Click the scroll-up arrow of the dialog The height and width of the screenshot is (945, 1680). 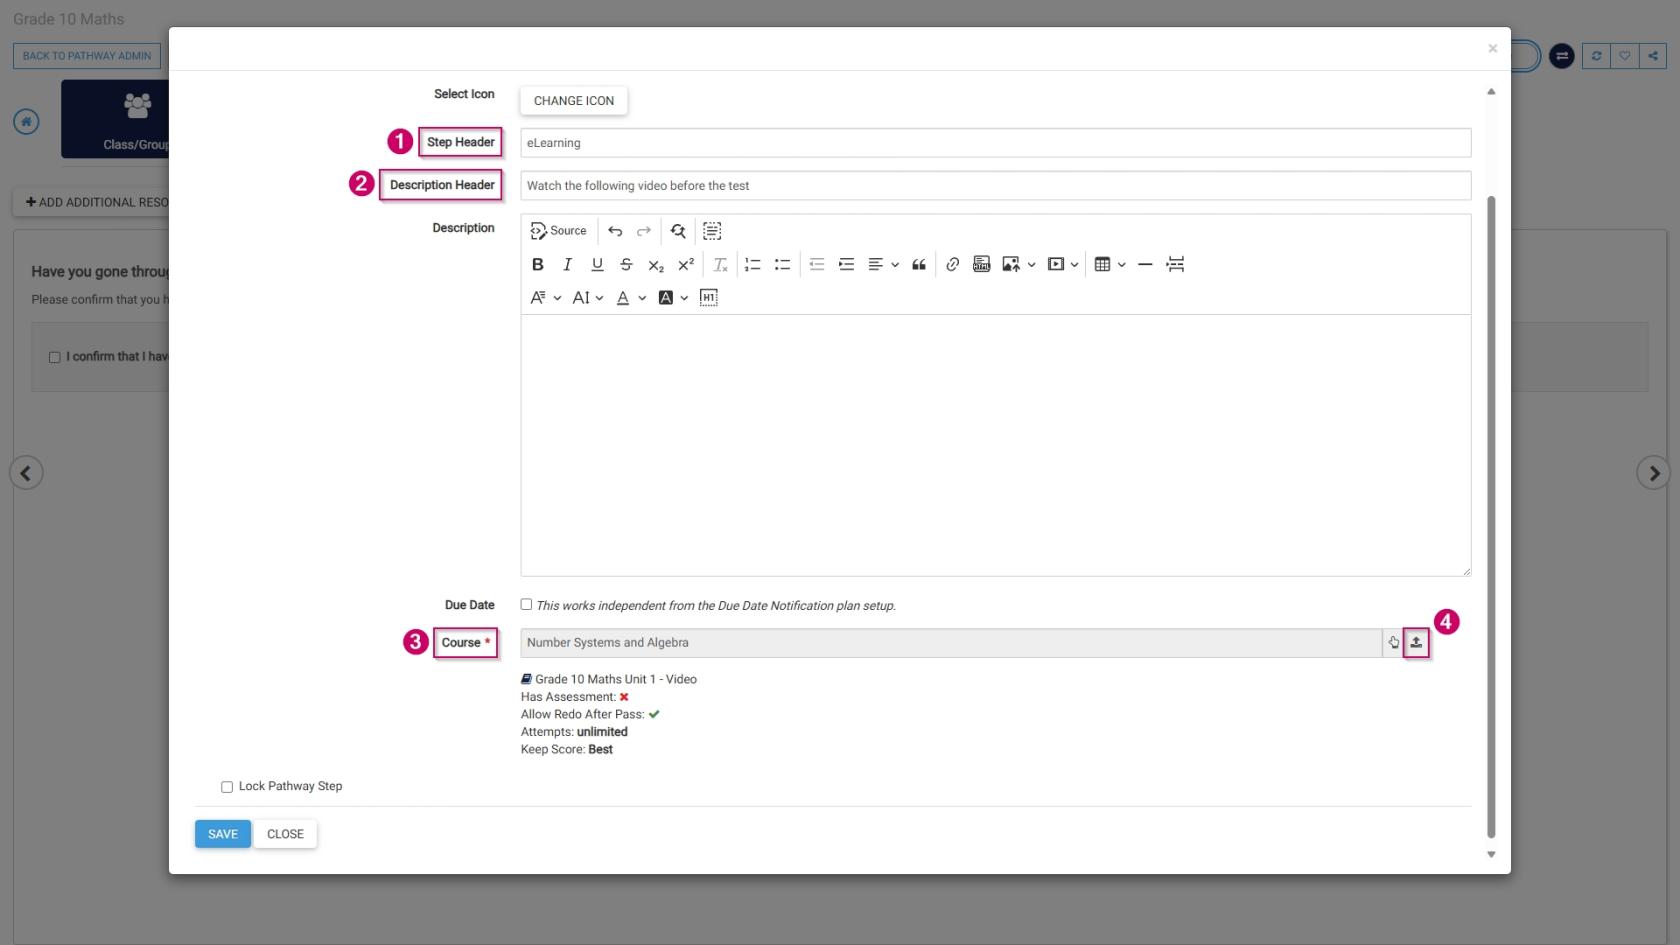point(1491,91)
